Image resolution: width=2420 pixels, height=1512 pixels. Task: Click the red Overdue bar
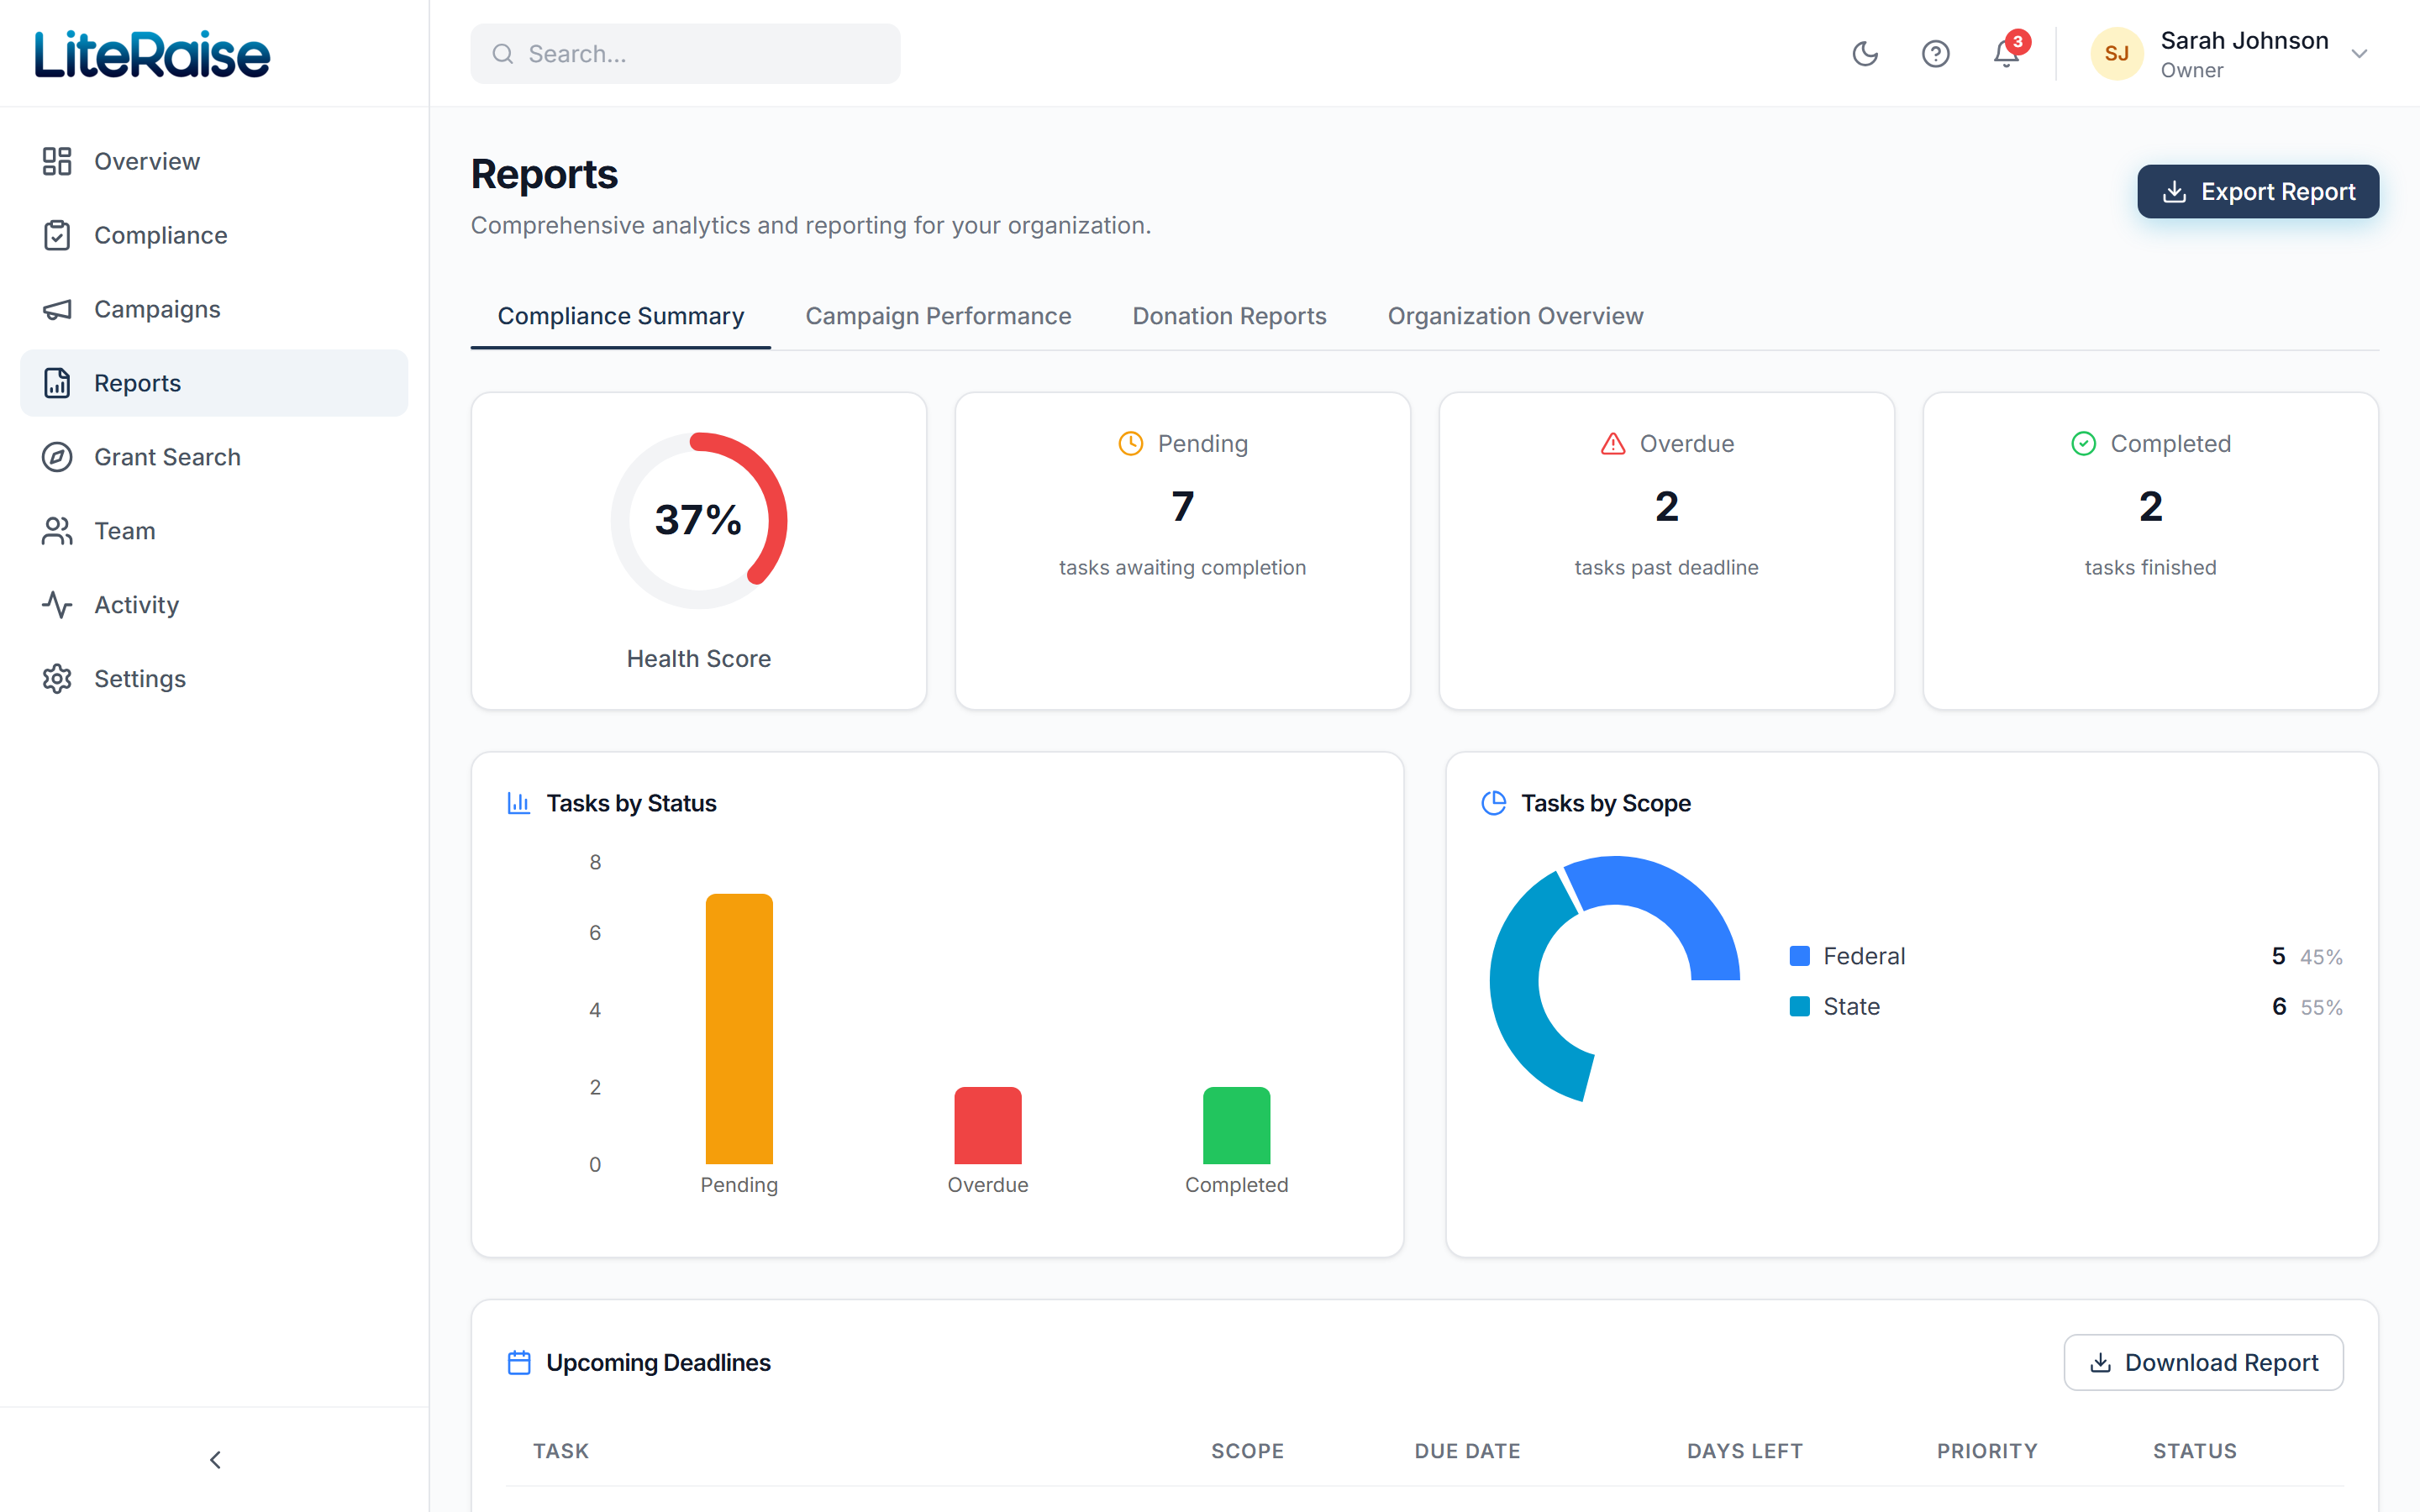coord(988,1126)
